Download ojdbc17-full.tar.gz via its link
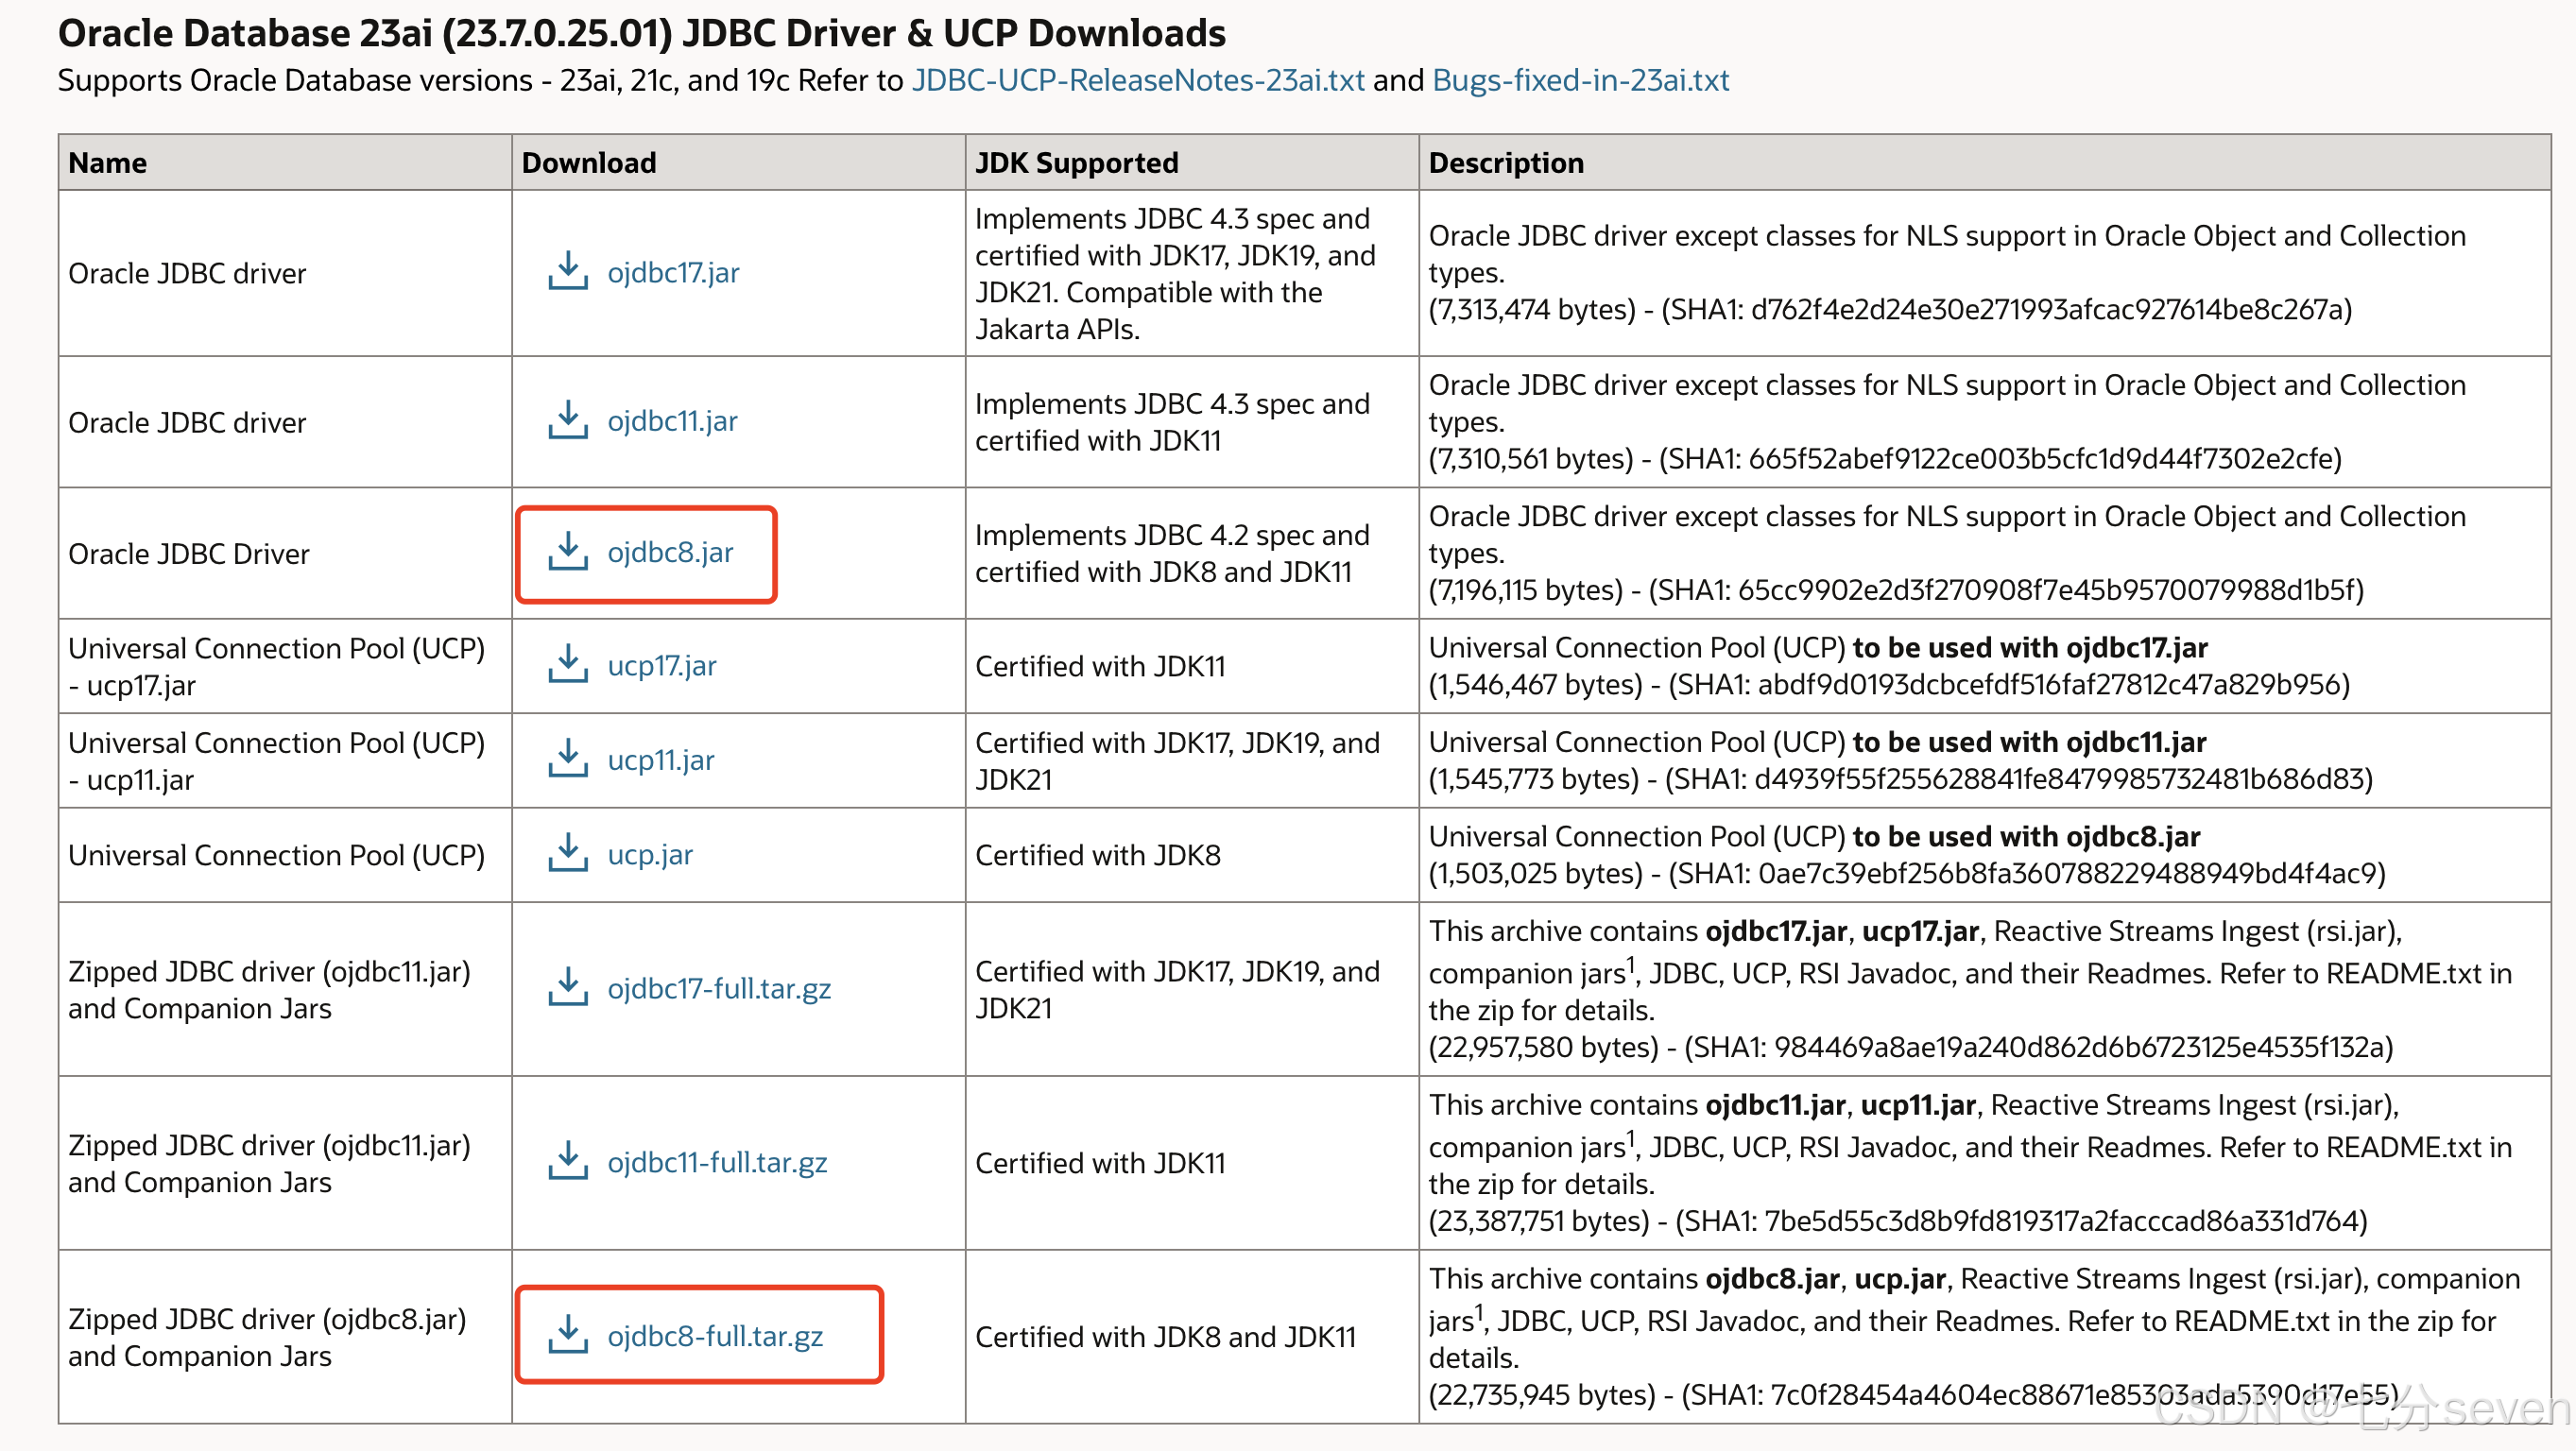Screen dimensions: 2576x1451 (719, 988)
